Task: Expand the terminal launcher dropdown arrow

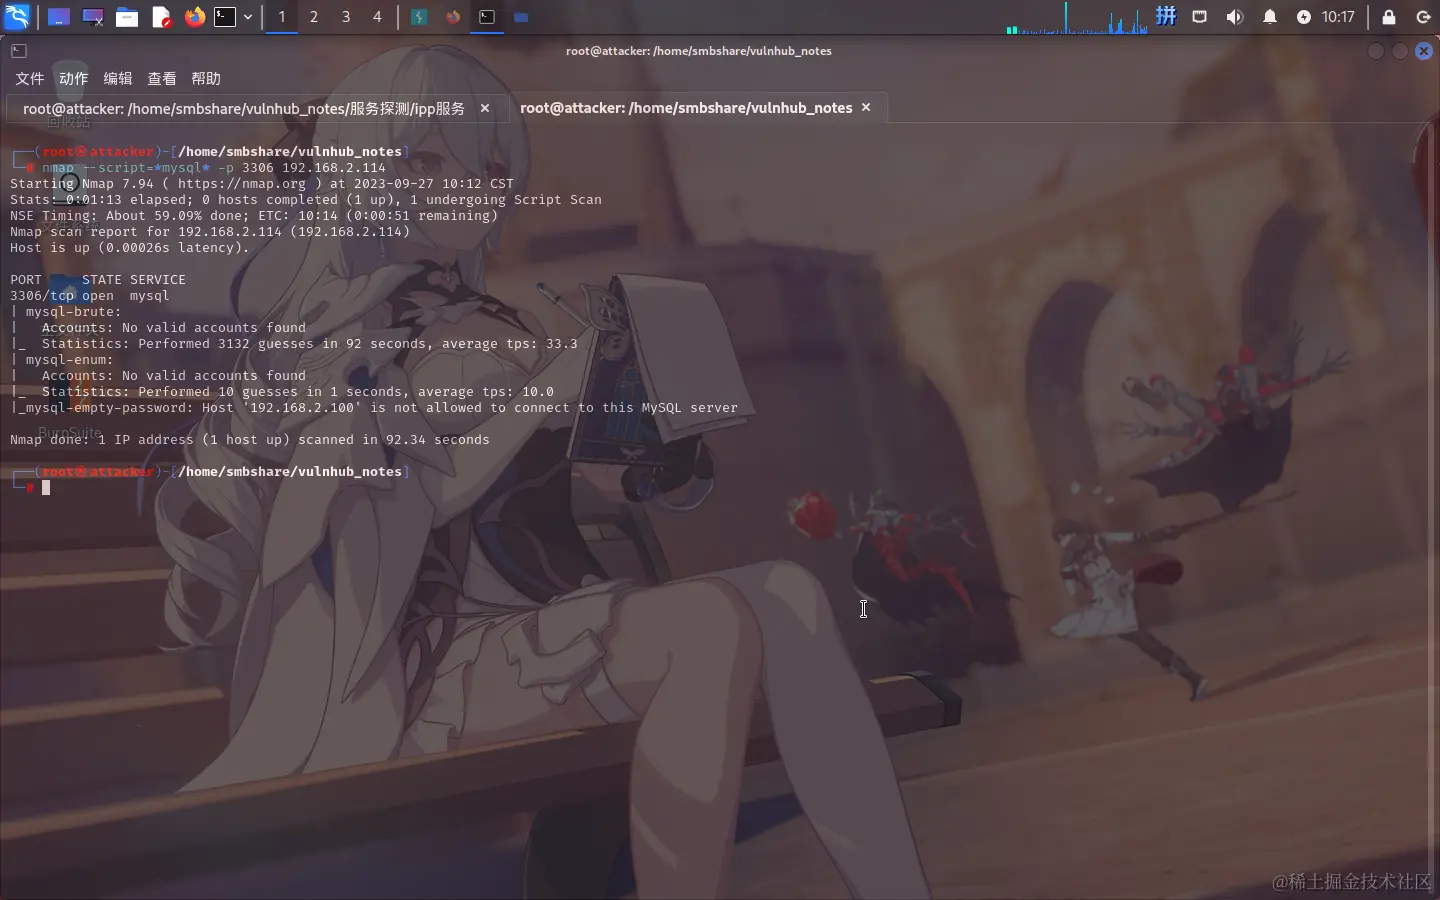Action: [248, 17]
